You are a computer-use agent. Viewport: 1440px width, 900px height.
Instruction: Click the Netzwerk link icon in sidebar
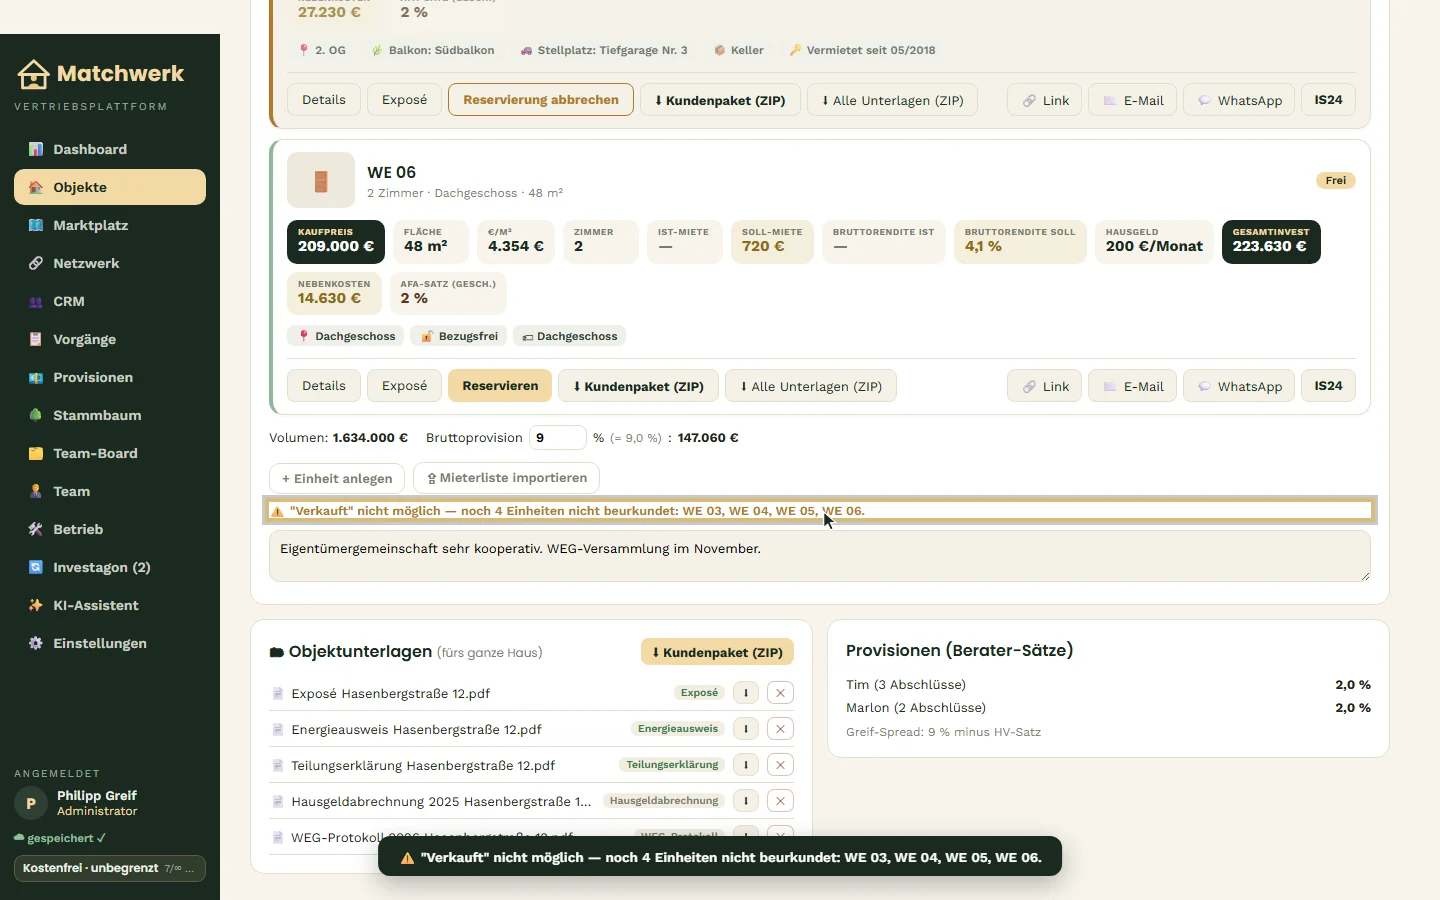coord(36,263)
